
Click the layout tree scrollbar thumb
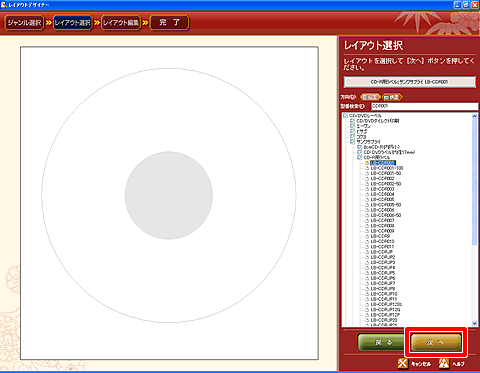[x=474, y=182]
